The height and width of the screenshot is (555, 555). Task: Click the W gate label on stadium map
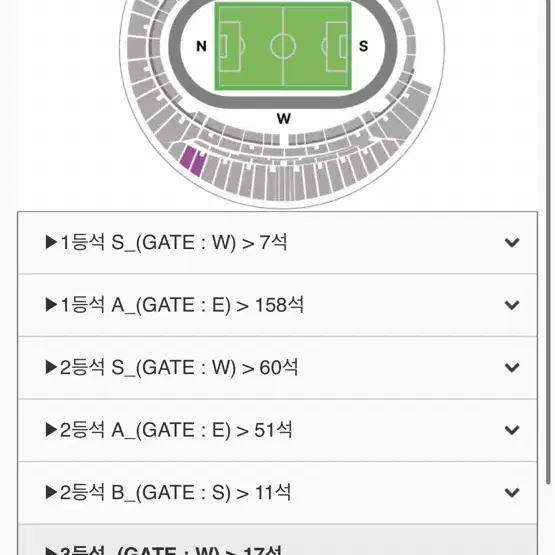click(284, 118)
